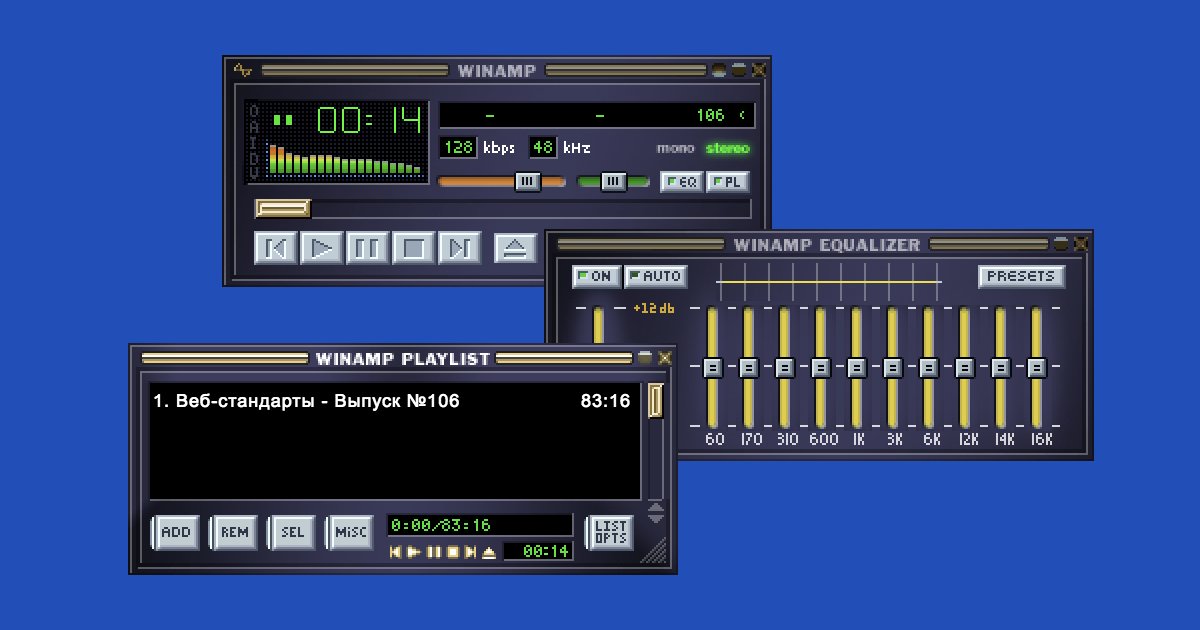Click the clutterbar V visualization letter

[x=254, y=173]
